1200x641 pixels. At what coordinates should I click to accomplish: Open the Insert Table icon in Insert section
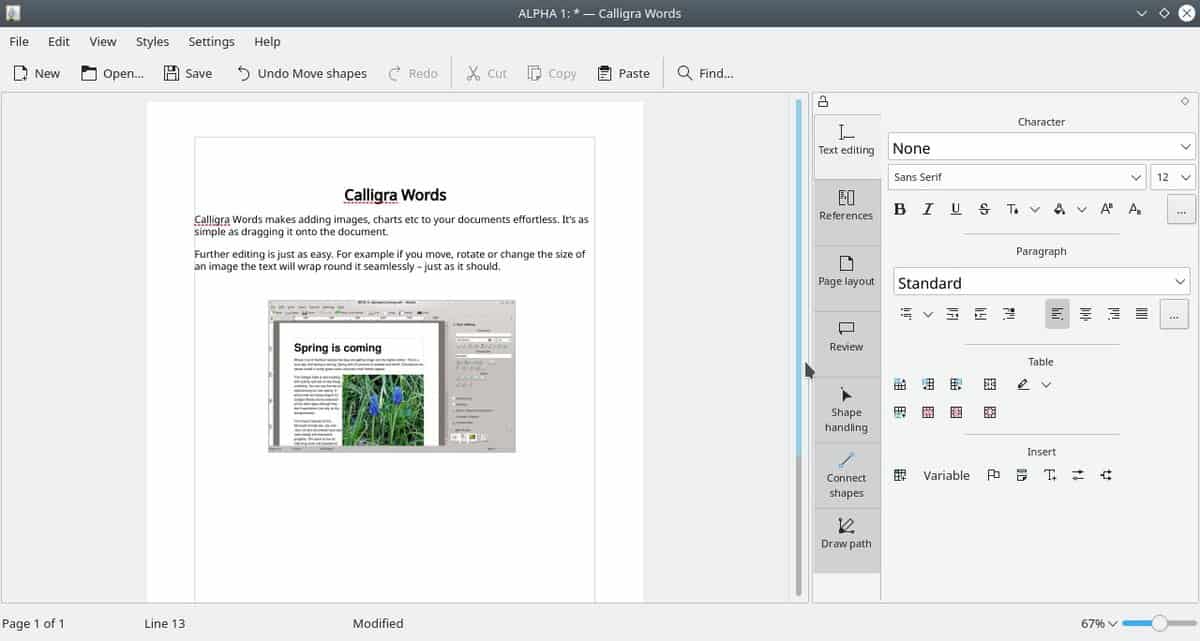899,475
